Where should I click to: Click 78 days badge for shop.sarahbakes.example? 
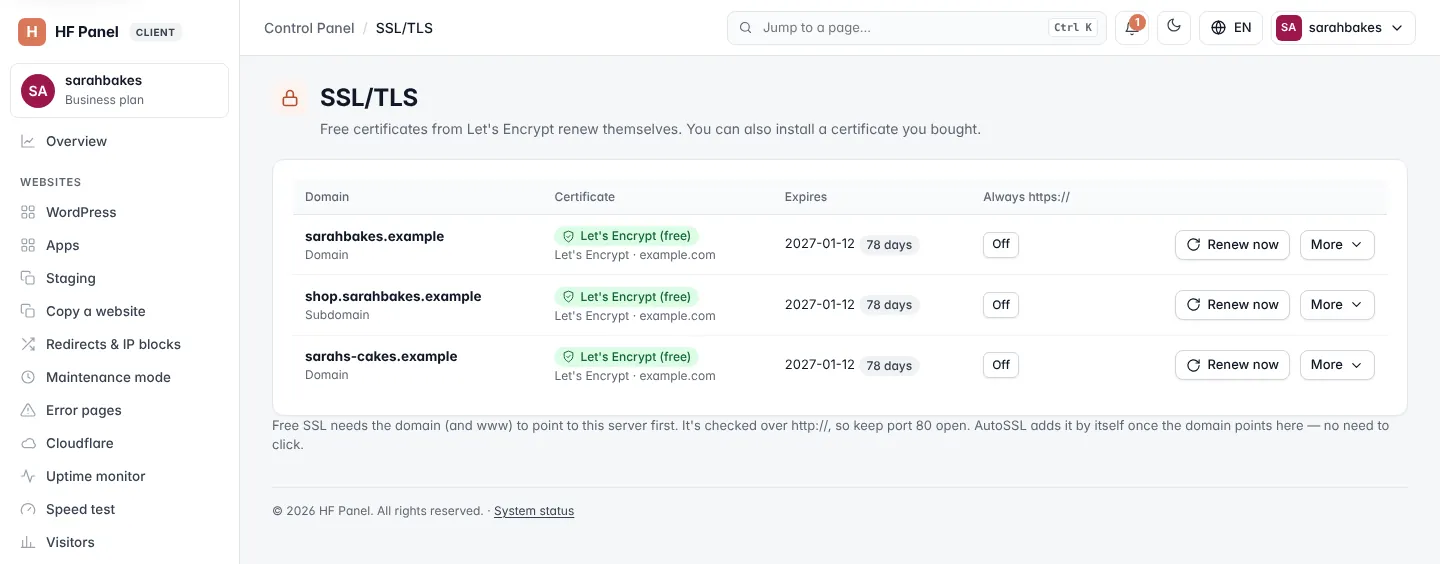(889, 305)
